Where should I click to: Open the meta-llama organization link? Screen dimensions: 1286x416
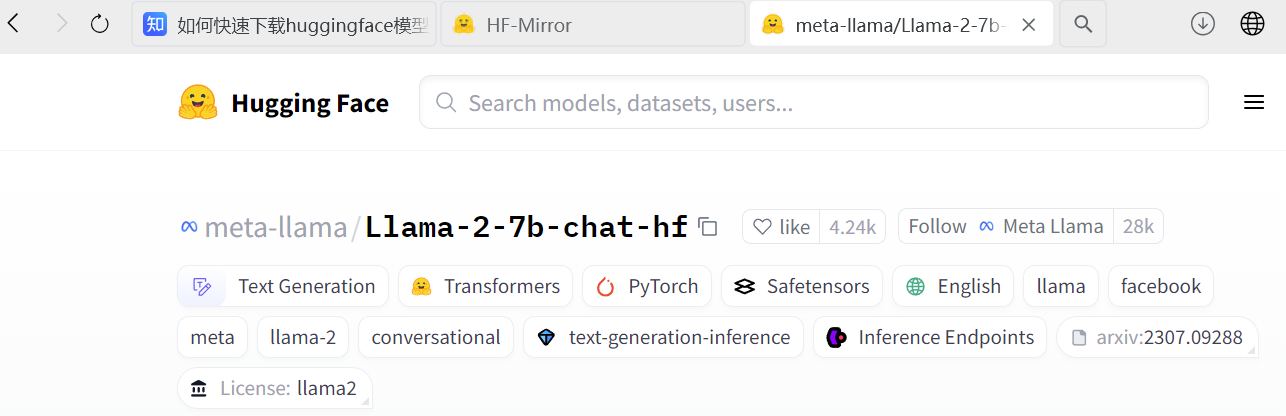tap(275, 228)
